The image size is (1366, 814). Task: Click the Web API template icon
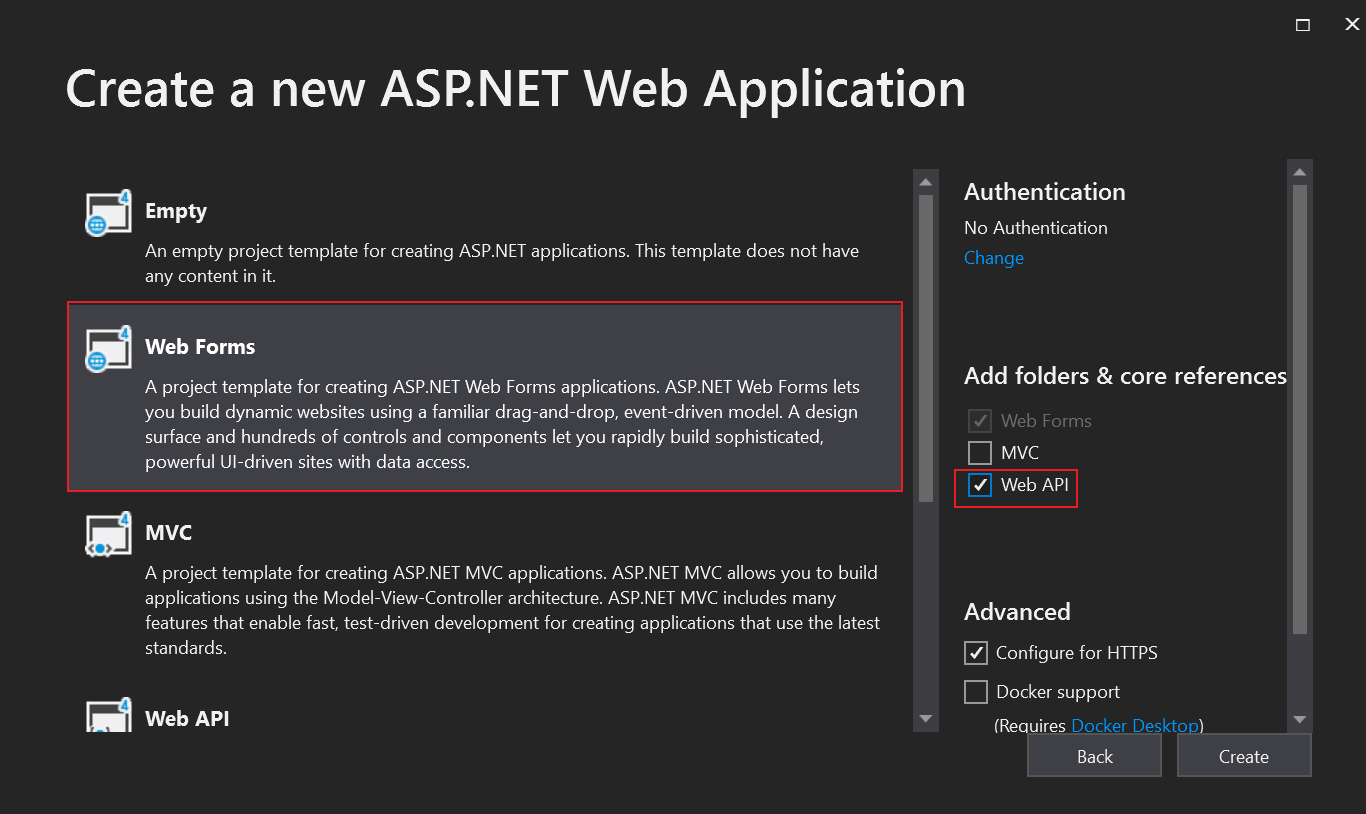(x=108, y=716)
